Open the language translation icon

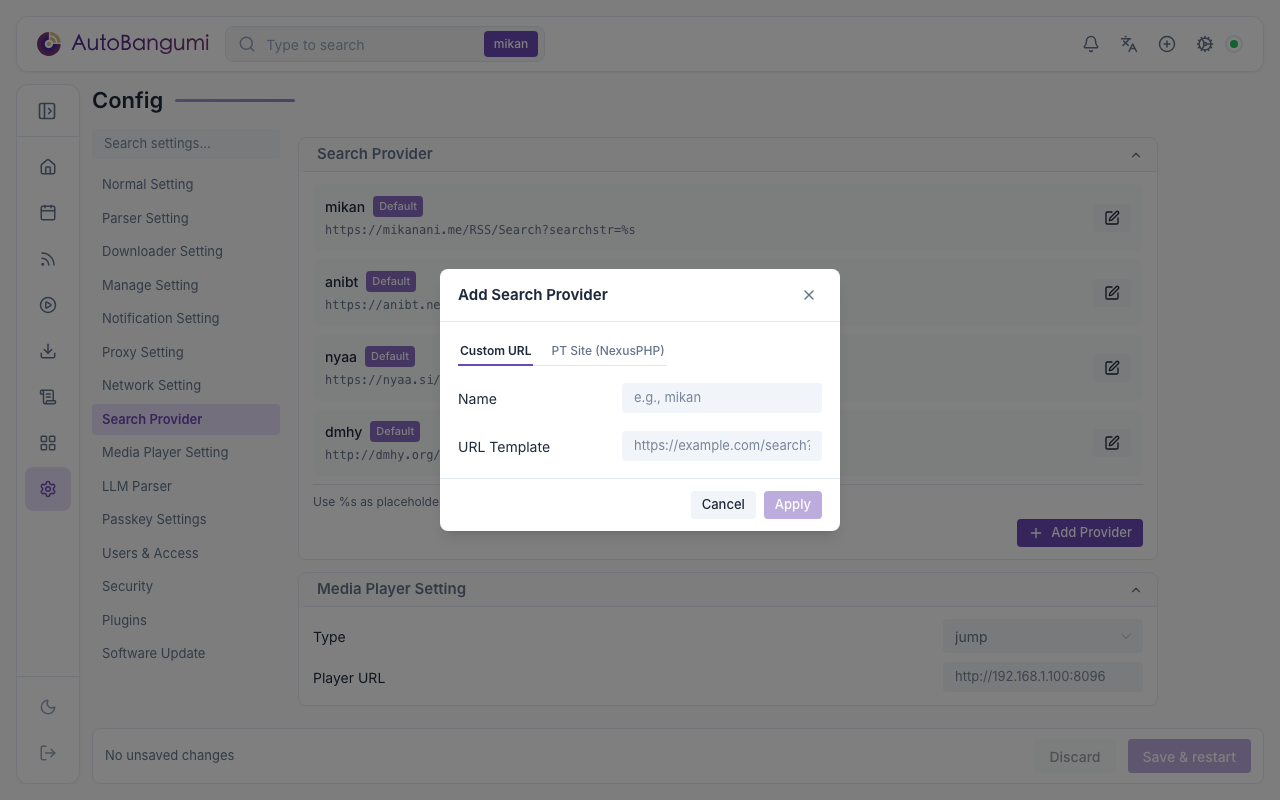coord(1129,44)
